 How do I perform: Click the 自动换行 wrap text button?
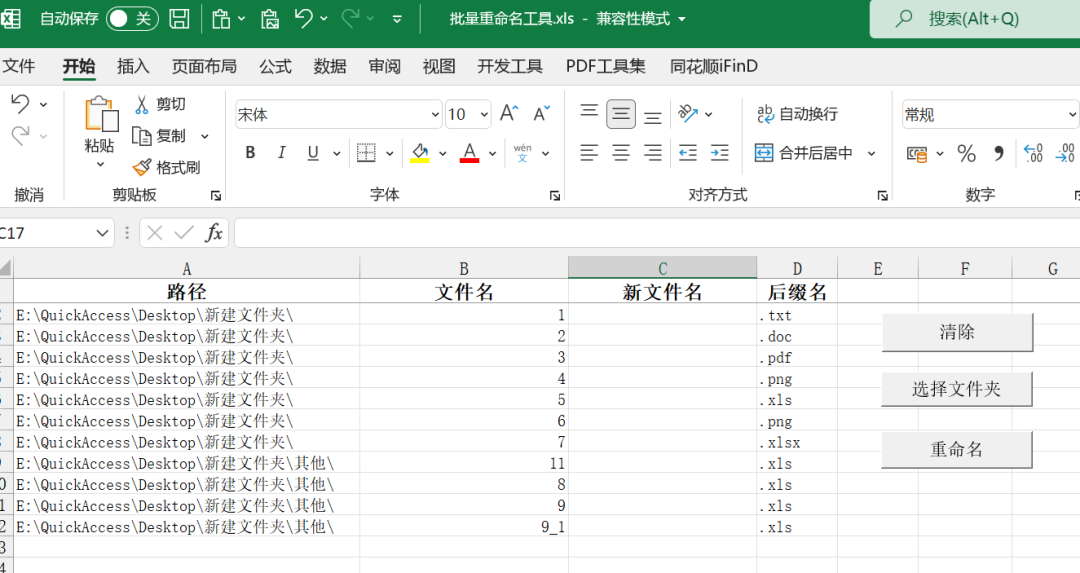click(797, 114)
